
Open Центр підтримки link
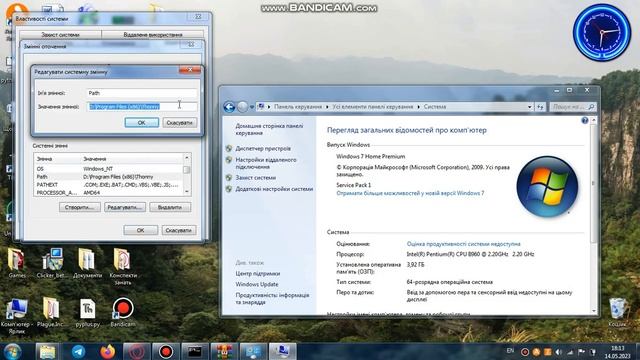pyautogui.click(x=258, y=273)
